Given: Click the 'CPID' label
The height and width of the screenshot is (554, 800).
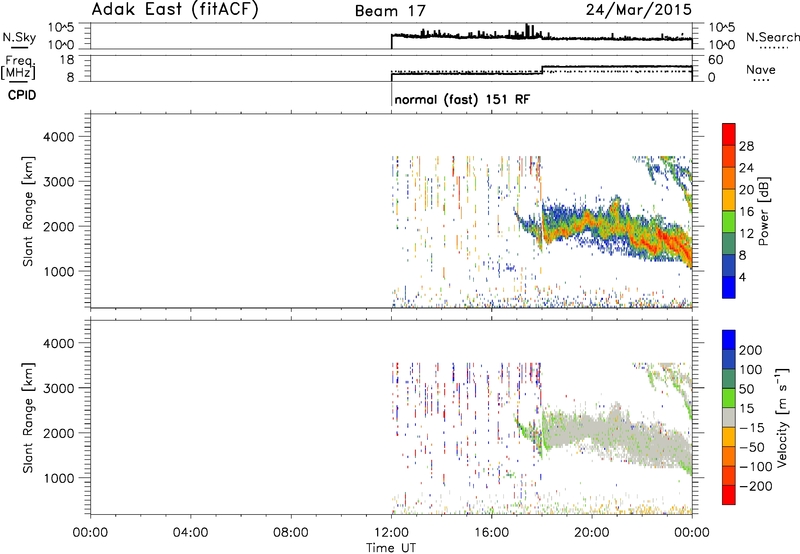Looking at the screenshot, I should coord(22,95).
